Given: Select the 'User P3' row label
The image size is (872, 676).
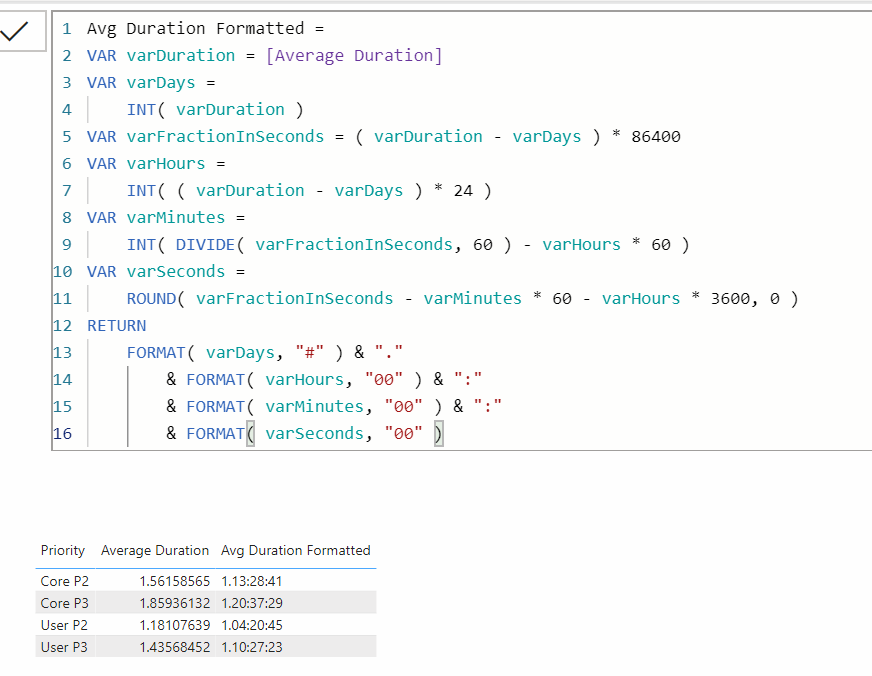Looking at the screenshot, I should coord(64,647).
